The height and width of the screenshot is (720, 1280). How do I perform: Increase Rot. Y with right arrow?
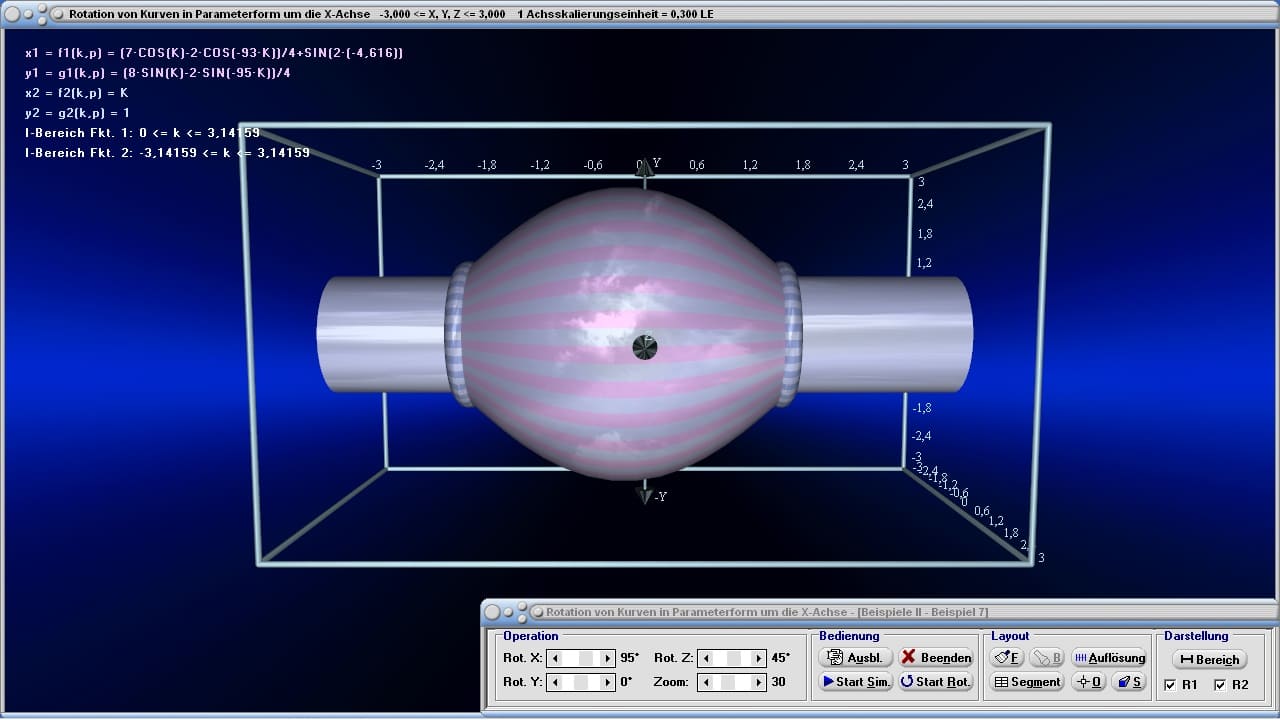point(607,682)
